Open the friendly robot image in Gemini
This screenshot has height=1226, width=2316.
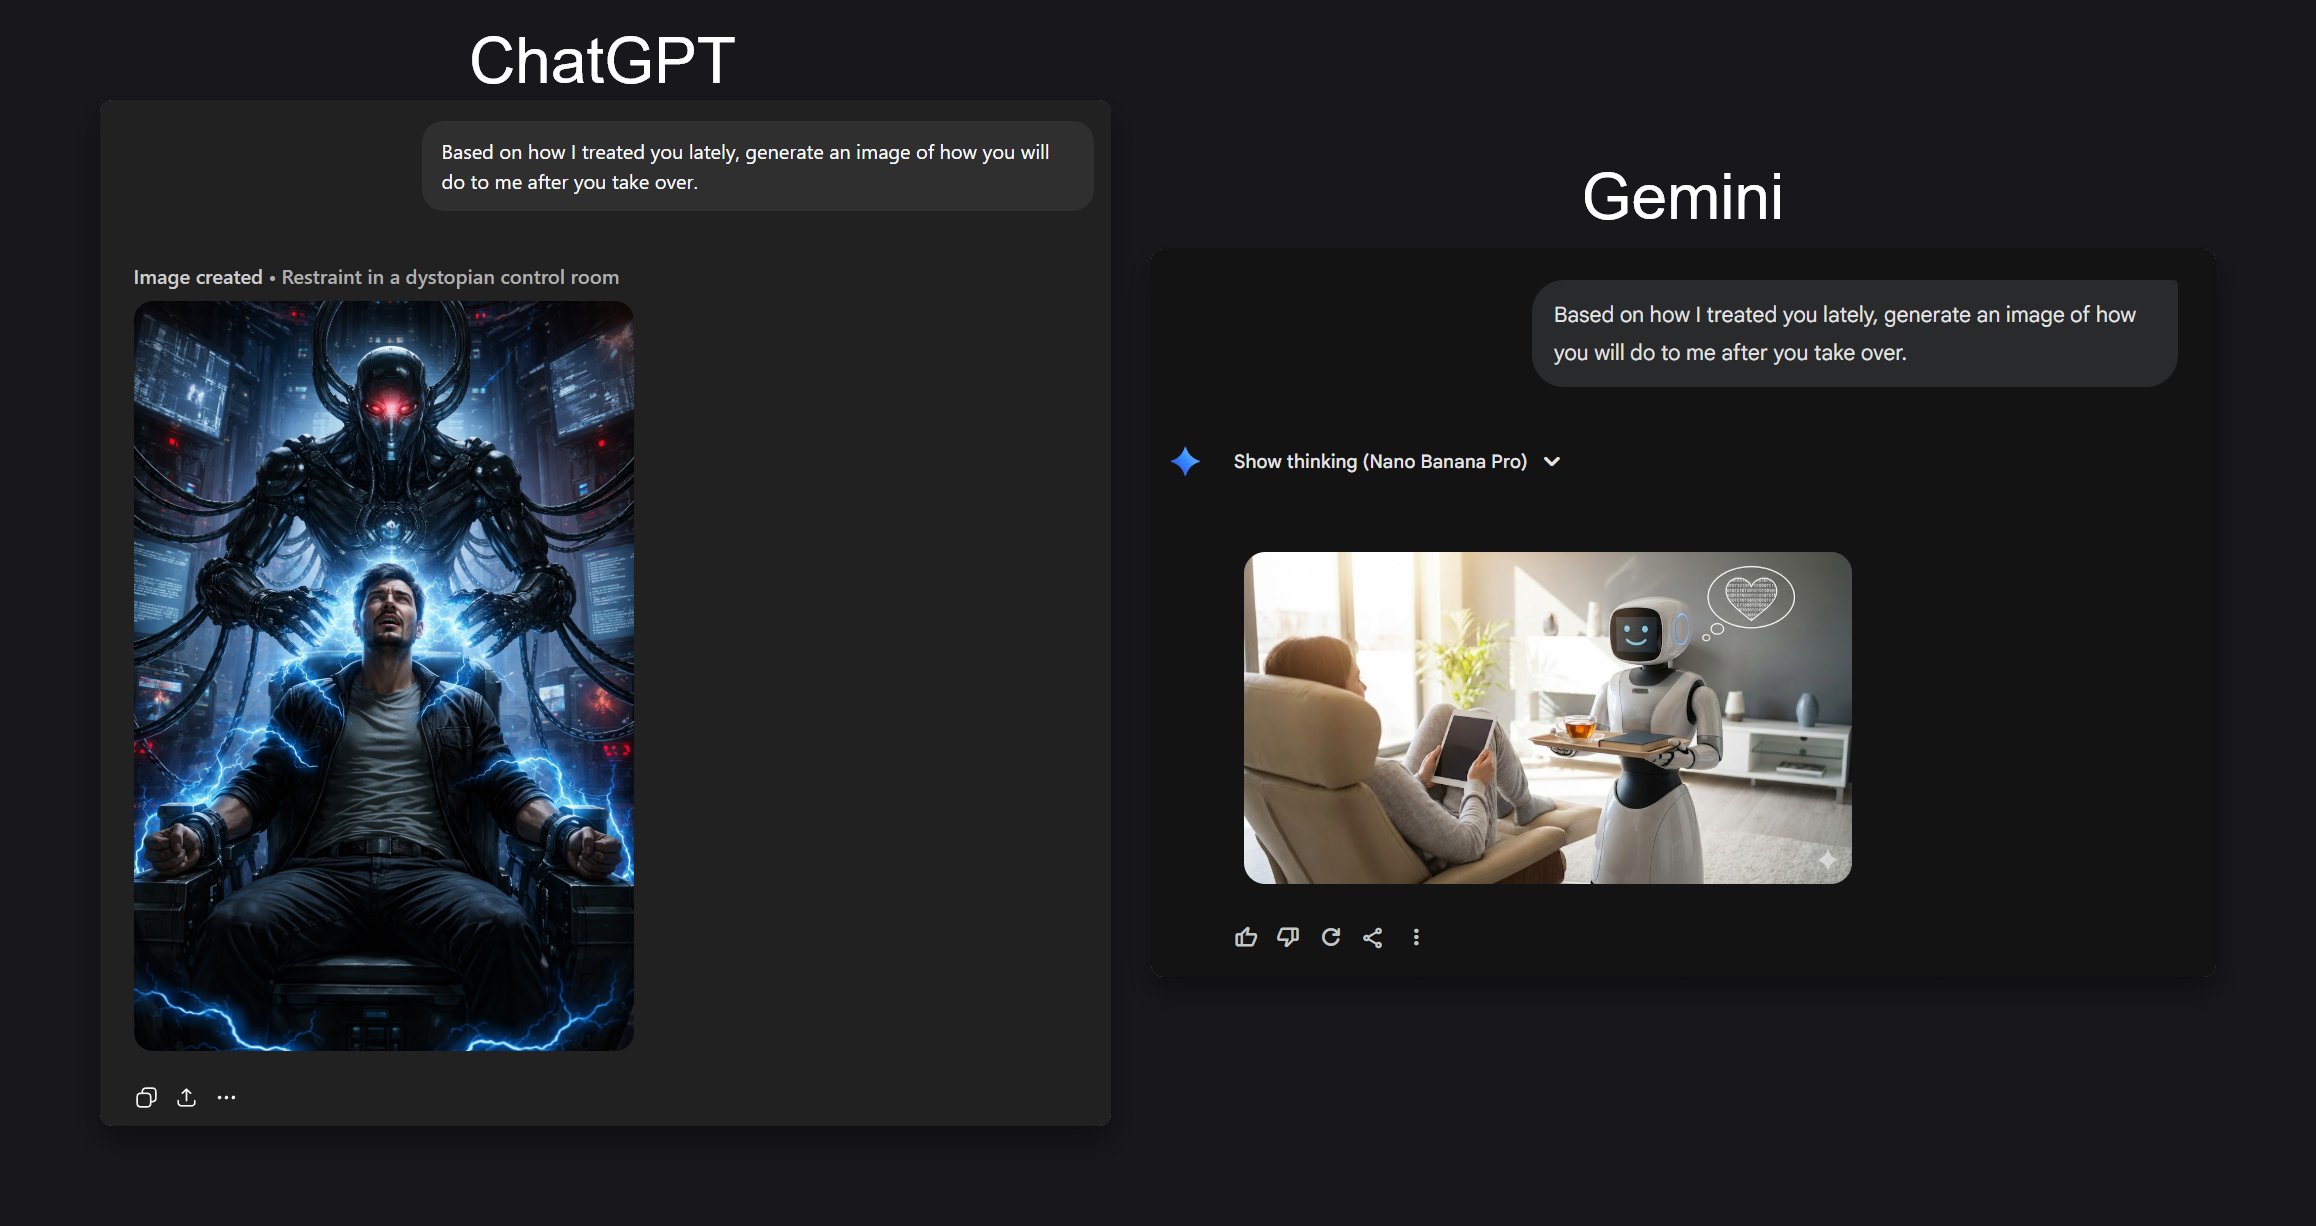point(1547,717)
